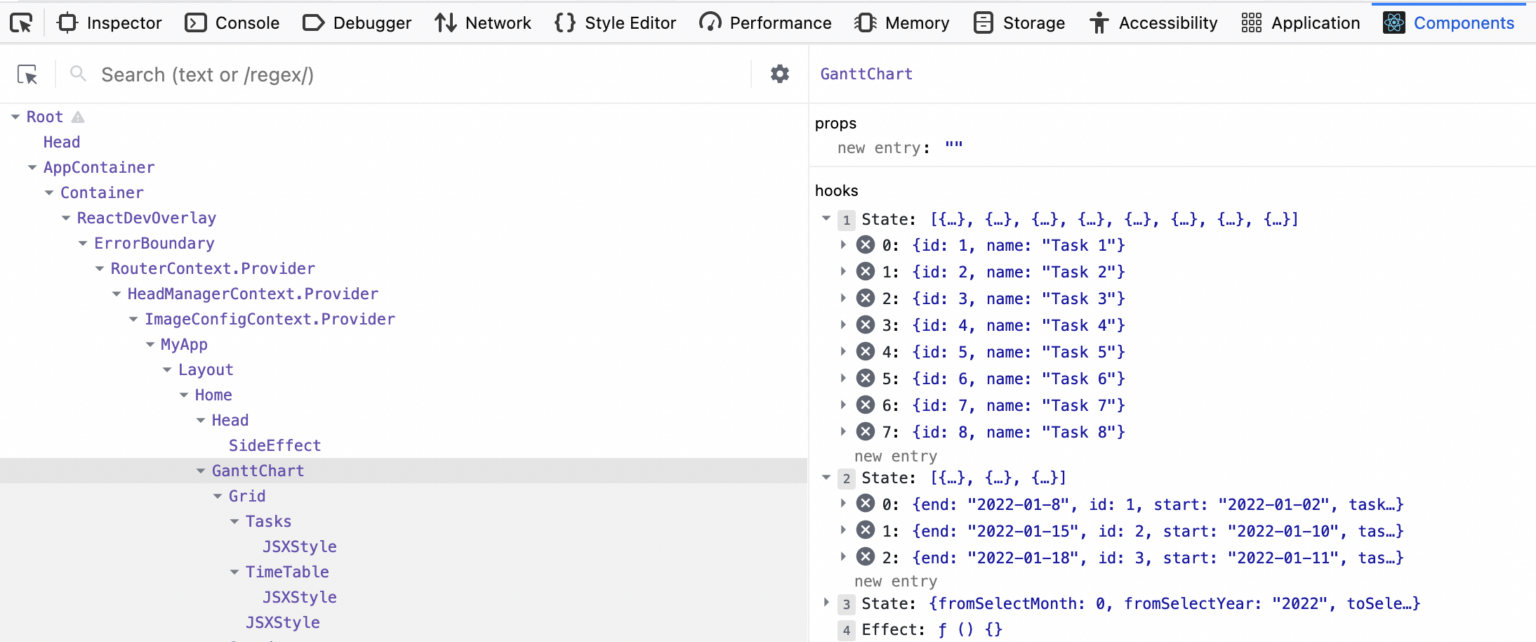Select the element picker tool
Viewport: 1536px width, 642px height.
(x=27, y=73)
